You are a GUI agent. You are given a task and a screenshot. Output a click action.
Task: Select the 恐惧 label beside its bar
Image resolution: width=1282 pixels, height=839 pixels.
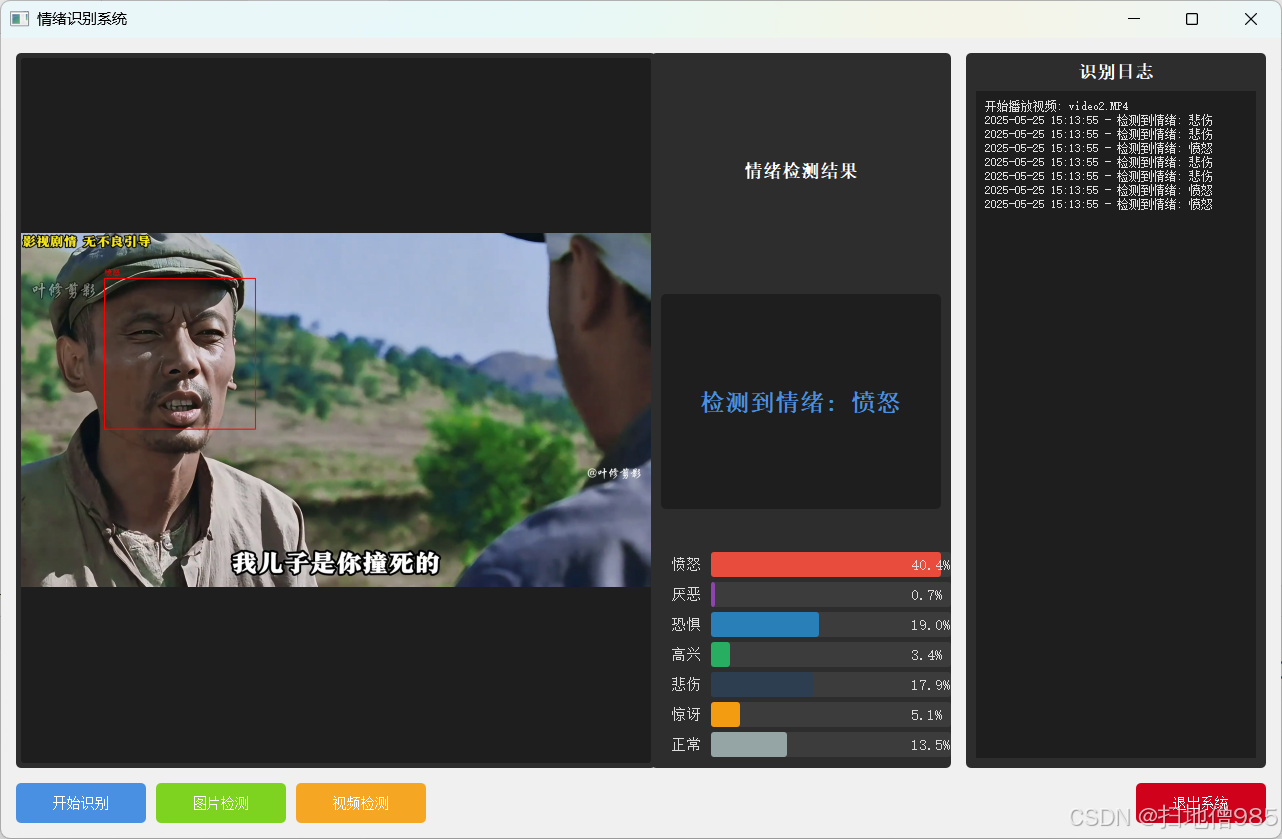tap(686, 625)
